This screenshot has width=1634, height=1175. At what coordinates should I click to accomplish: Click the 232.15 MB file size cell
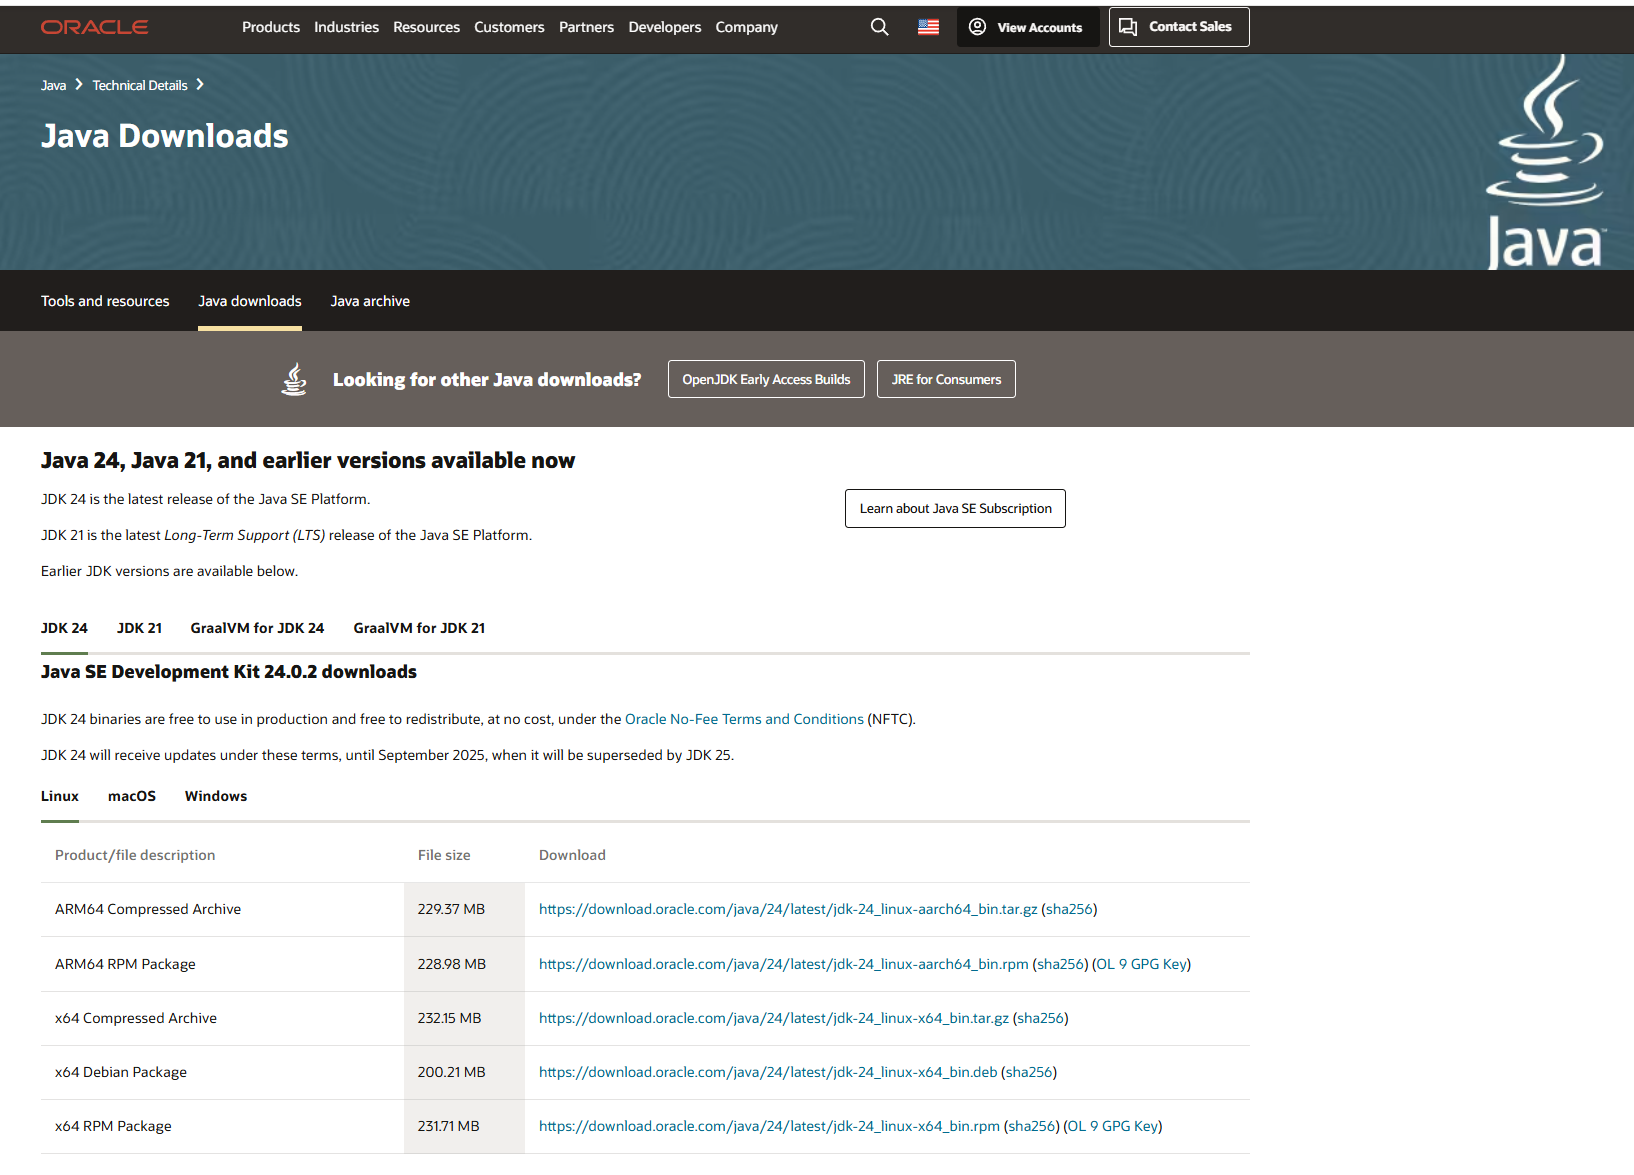(x=464, y=1018)
